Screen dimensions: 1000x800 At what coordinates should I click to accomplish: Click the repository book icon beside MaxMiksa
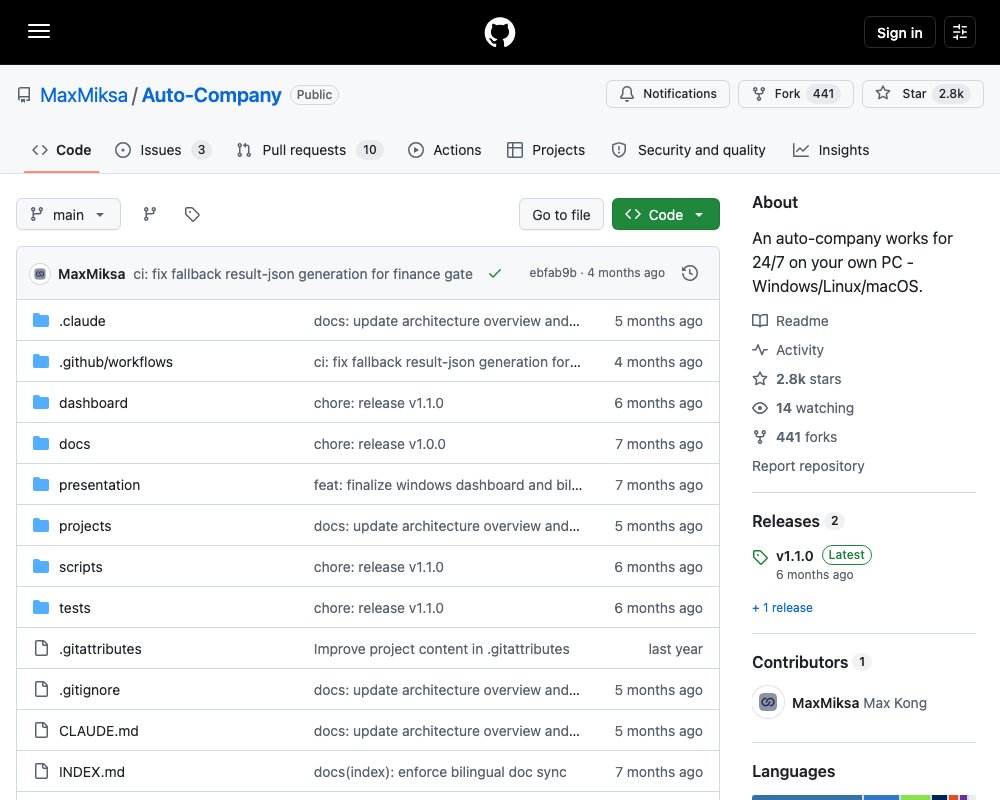point(24,95)
